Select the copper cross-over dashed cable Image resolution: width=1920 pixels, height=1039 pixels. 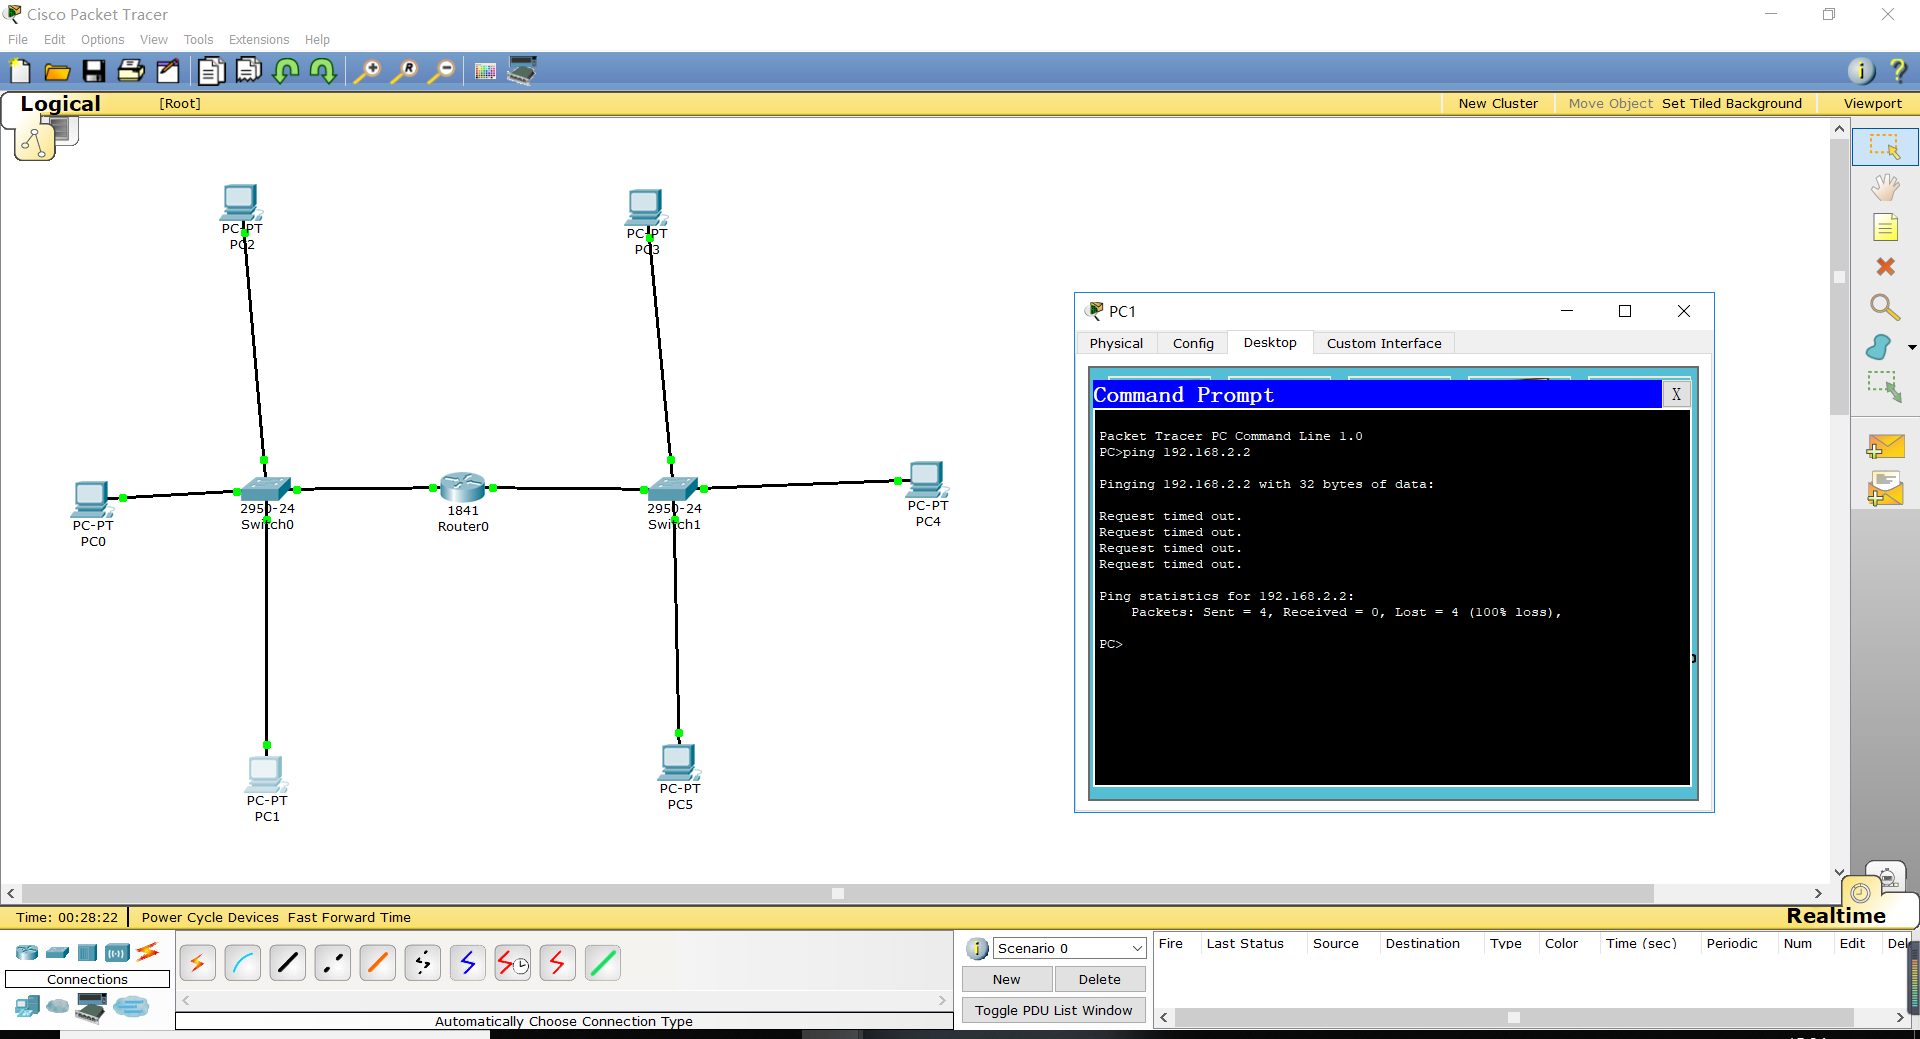(x=333, y=963)
